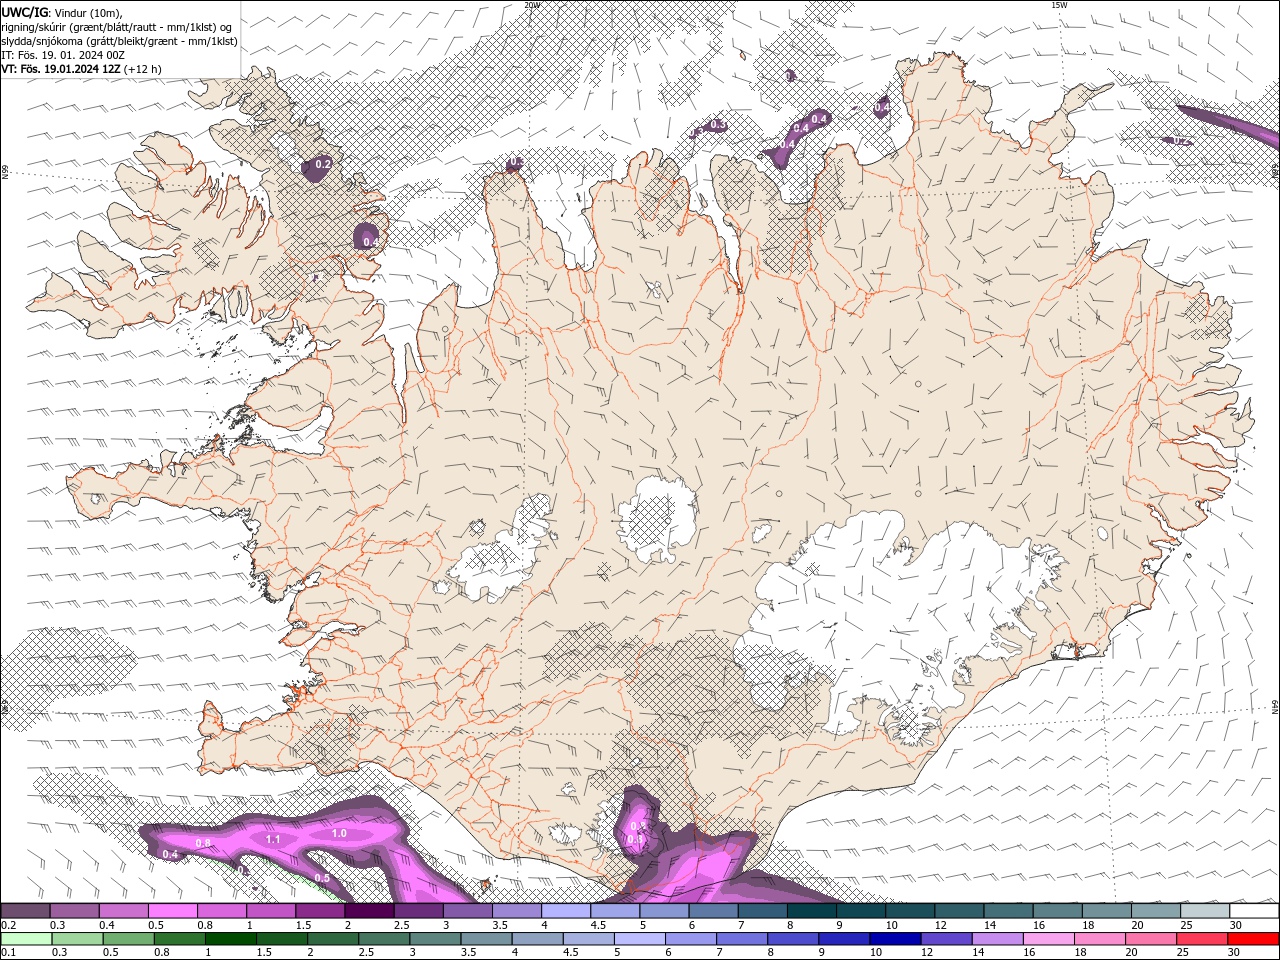Pick the bright pink 0.5 swatch in snow scale

[172, 911]
